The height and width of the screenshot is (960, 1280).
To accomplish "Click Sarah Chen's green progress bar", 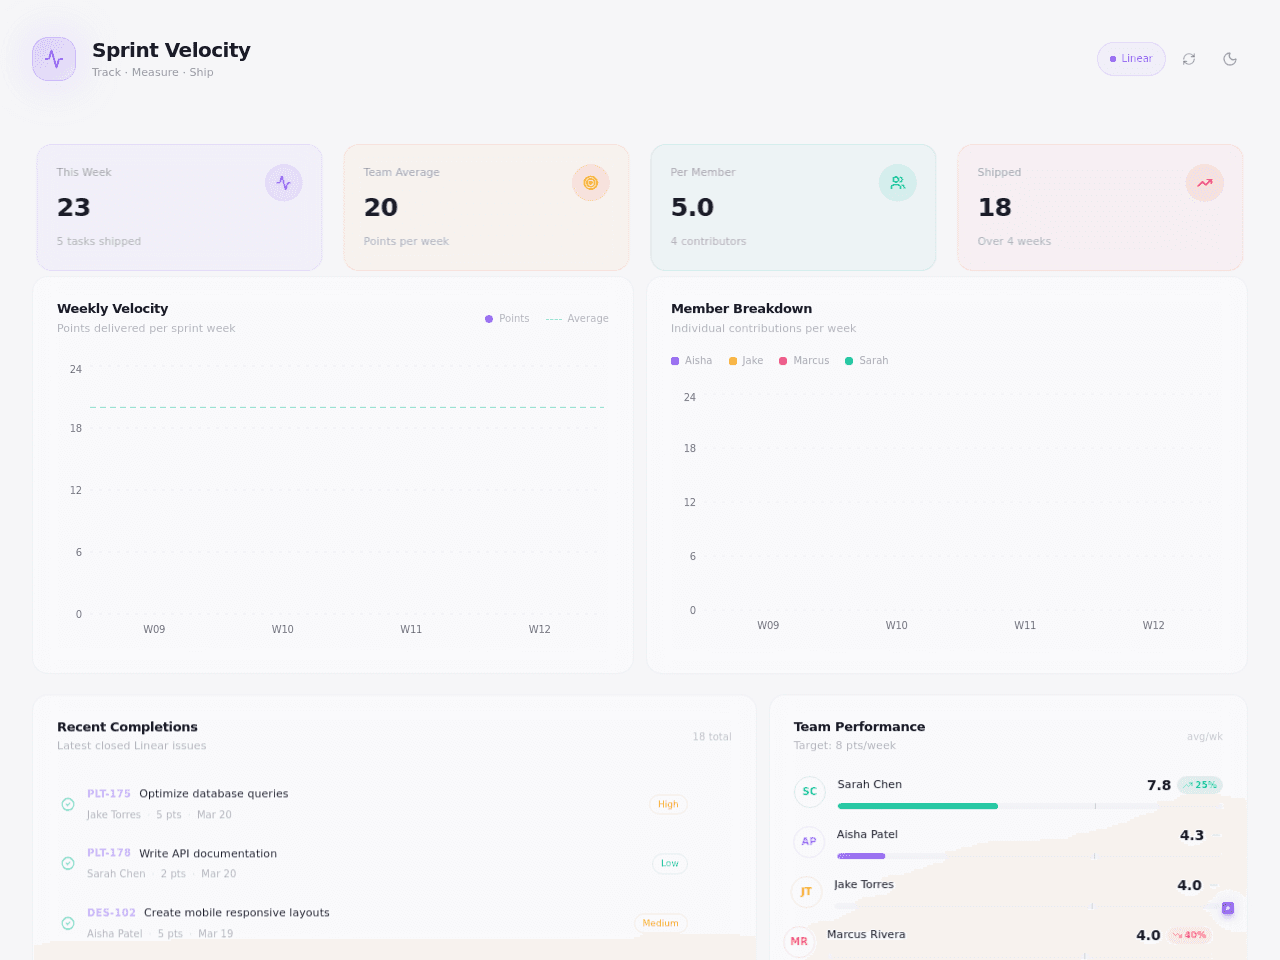I will 918,806.
